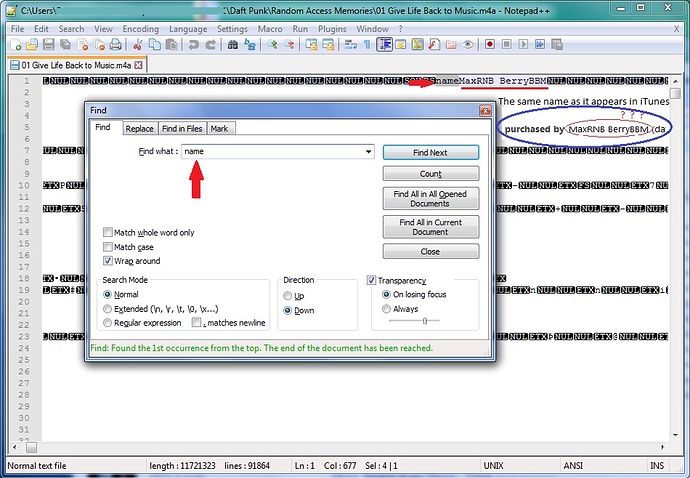The height and width of the screenshot is (478, 690).
Task: Open the Macro menu
Action: [x=270, y=29]
